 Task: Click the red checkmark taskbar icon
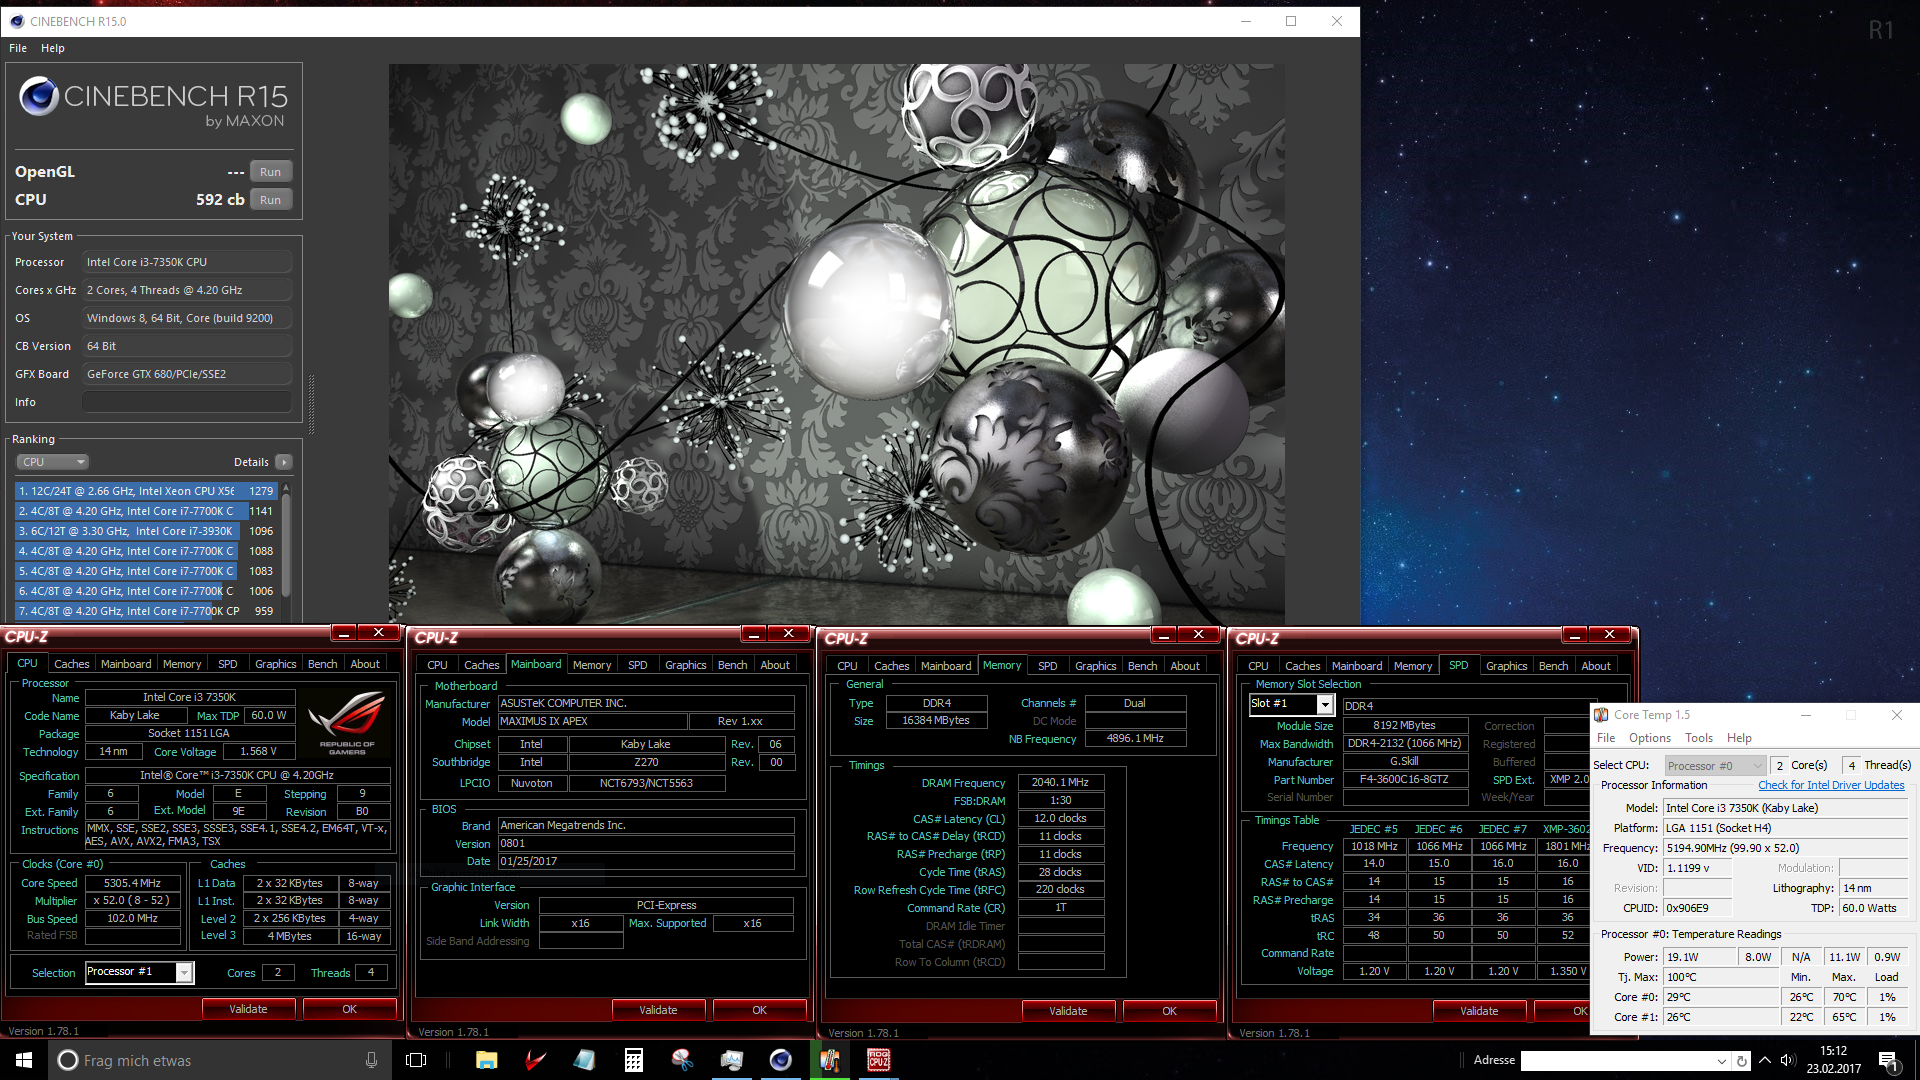tap(535, 1060)
